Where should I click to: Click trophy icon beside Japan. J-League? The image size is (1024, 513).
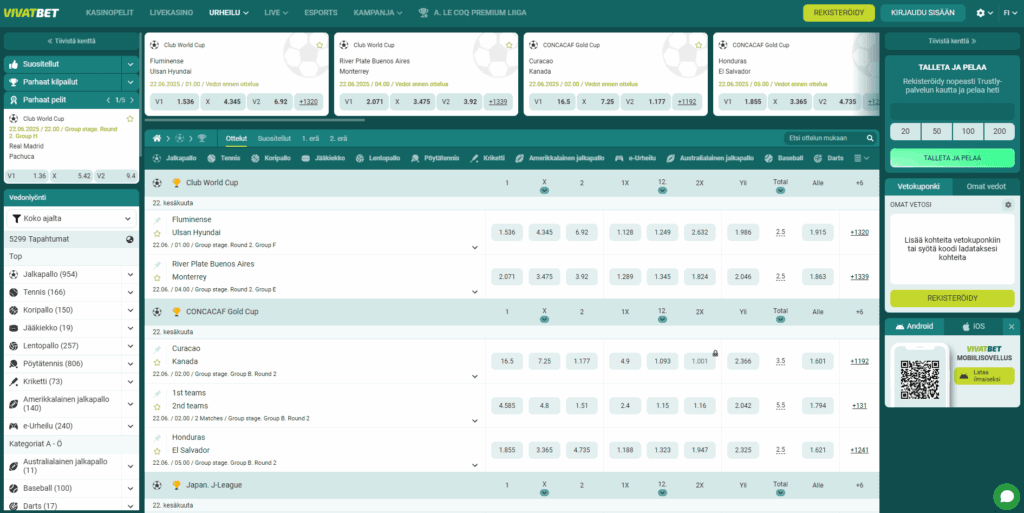point(176,486)
